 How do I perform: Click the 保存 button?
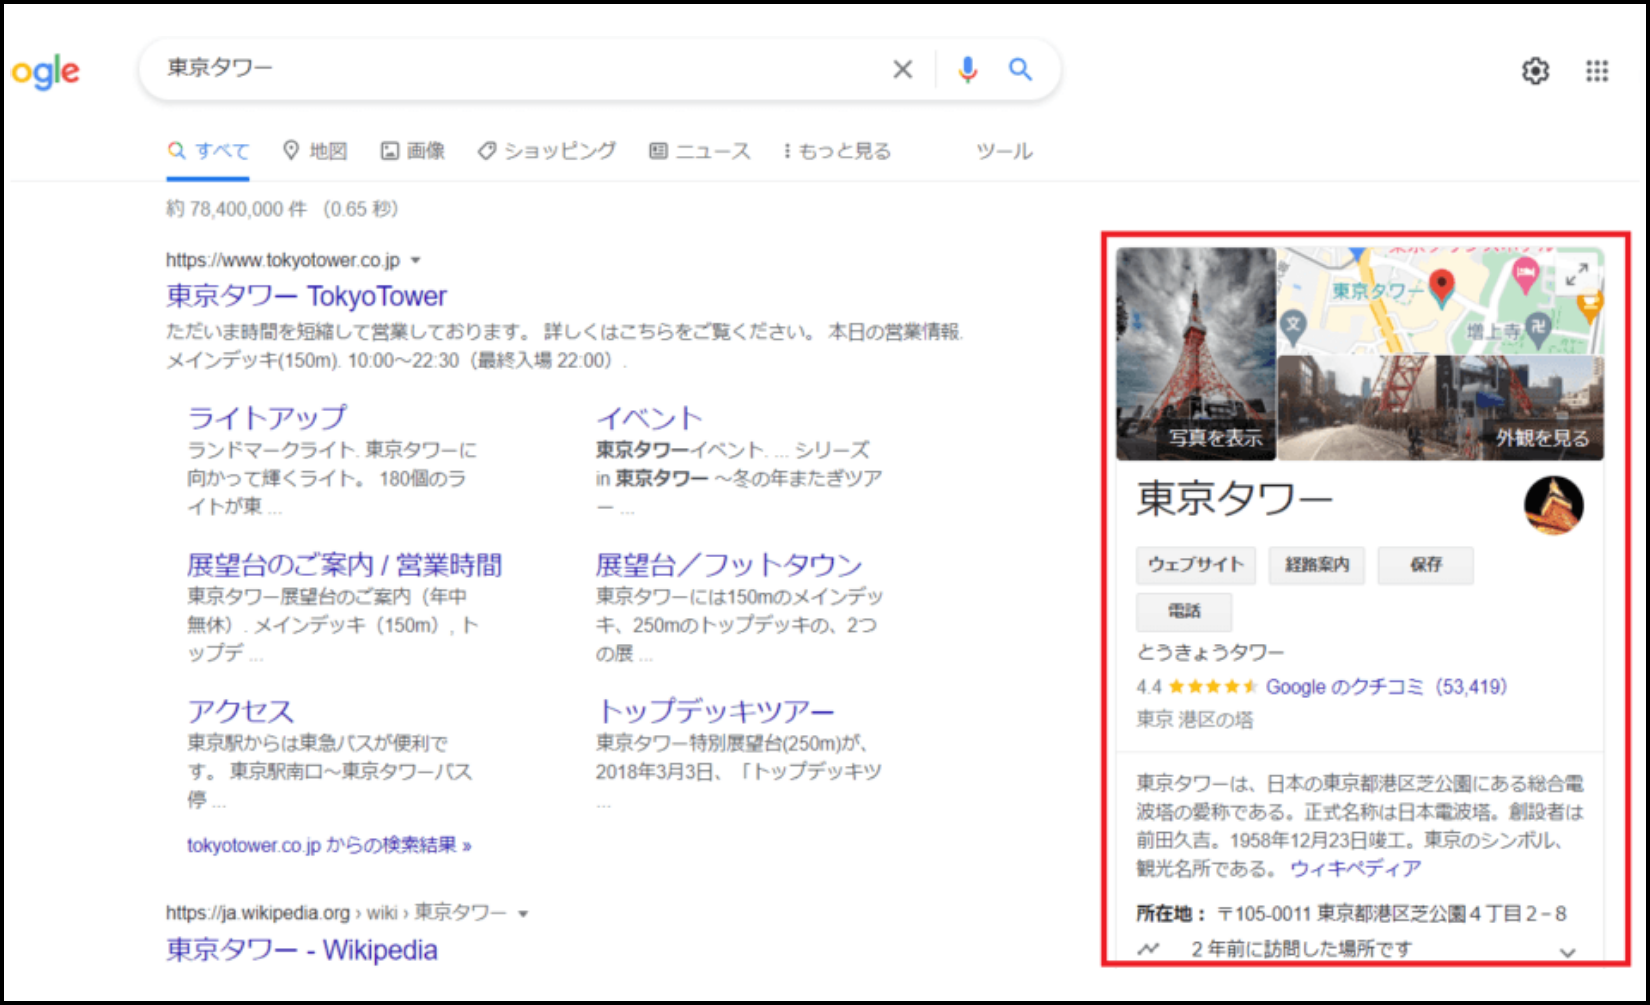point(1426,565)
